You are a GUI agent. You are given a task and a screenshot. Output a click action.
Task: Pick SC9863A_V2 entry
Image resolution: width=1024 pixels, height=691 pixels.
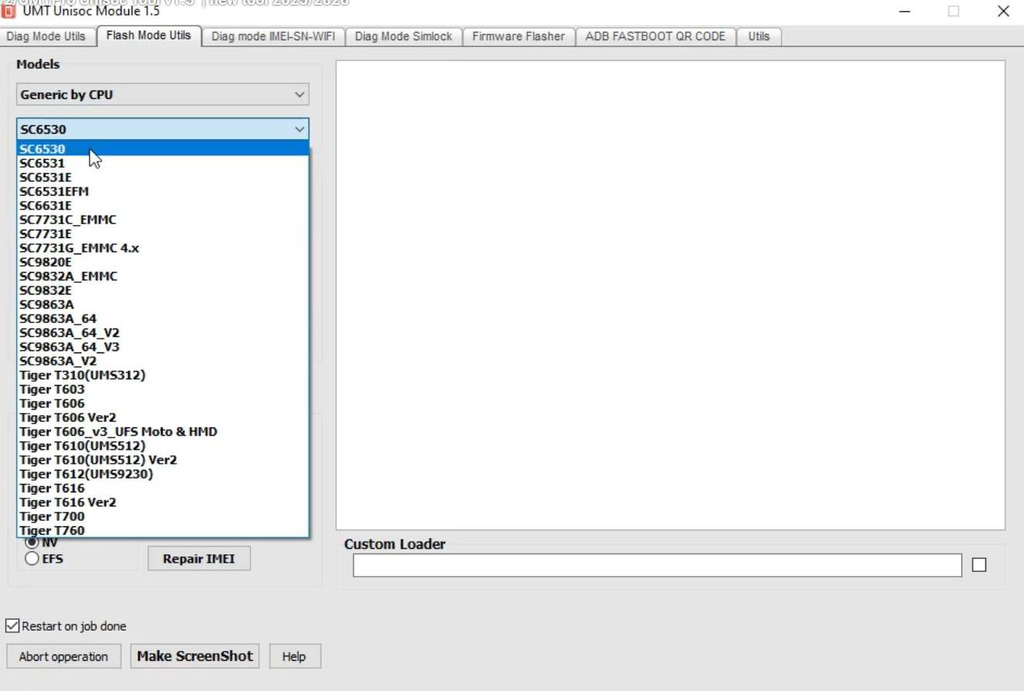tap(163, 361)
